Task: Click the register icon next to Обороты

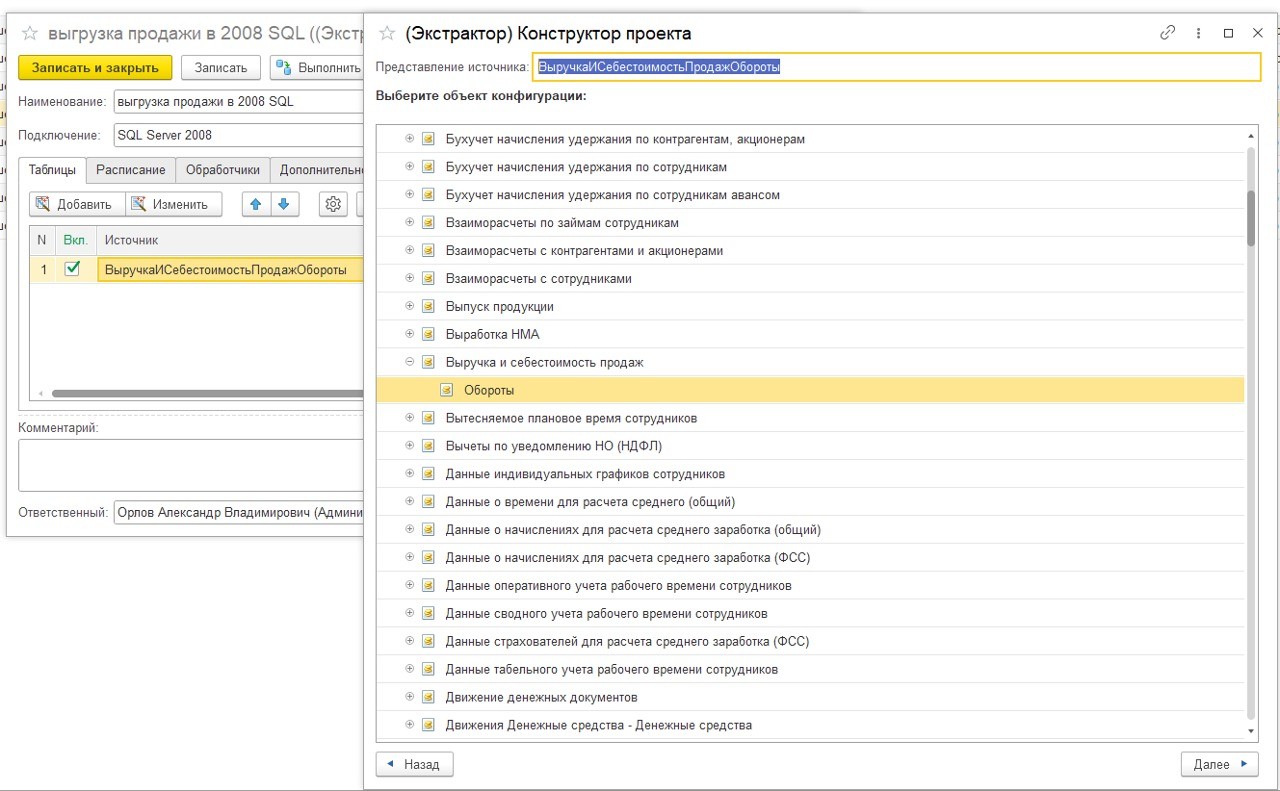Action: 447,390
